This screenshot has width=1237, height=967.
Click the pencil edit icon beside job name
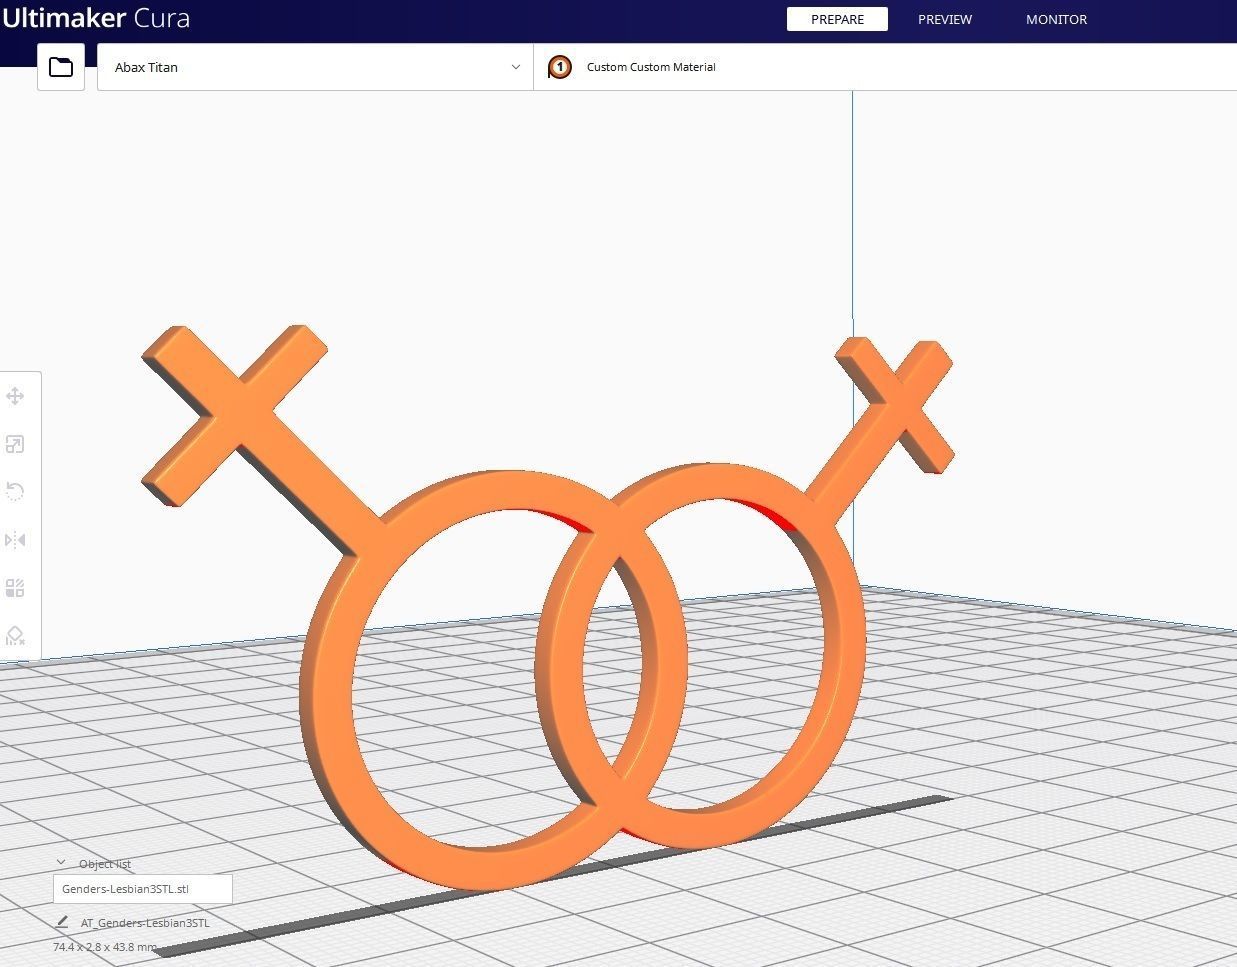pos(62,922)
